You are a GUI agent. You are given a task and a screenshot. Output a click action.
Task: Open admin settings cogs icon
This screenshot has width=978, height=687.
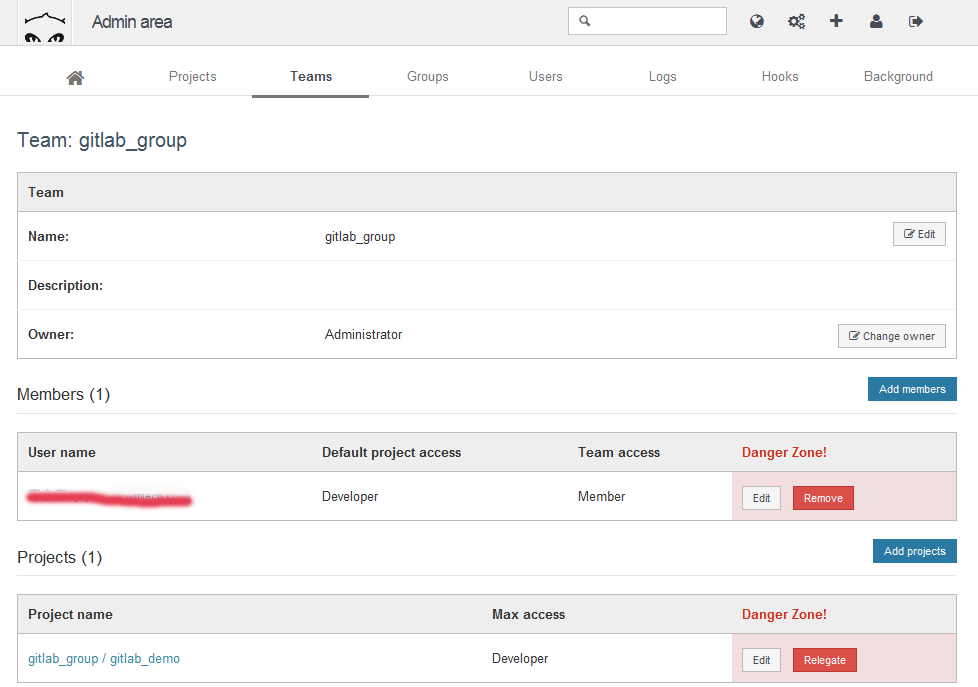coord(796,21)
